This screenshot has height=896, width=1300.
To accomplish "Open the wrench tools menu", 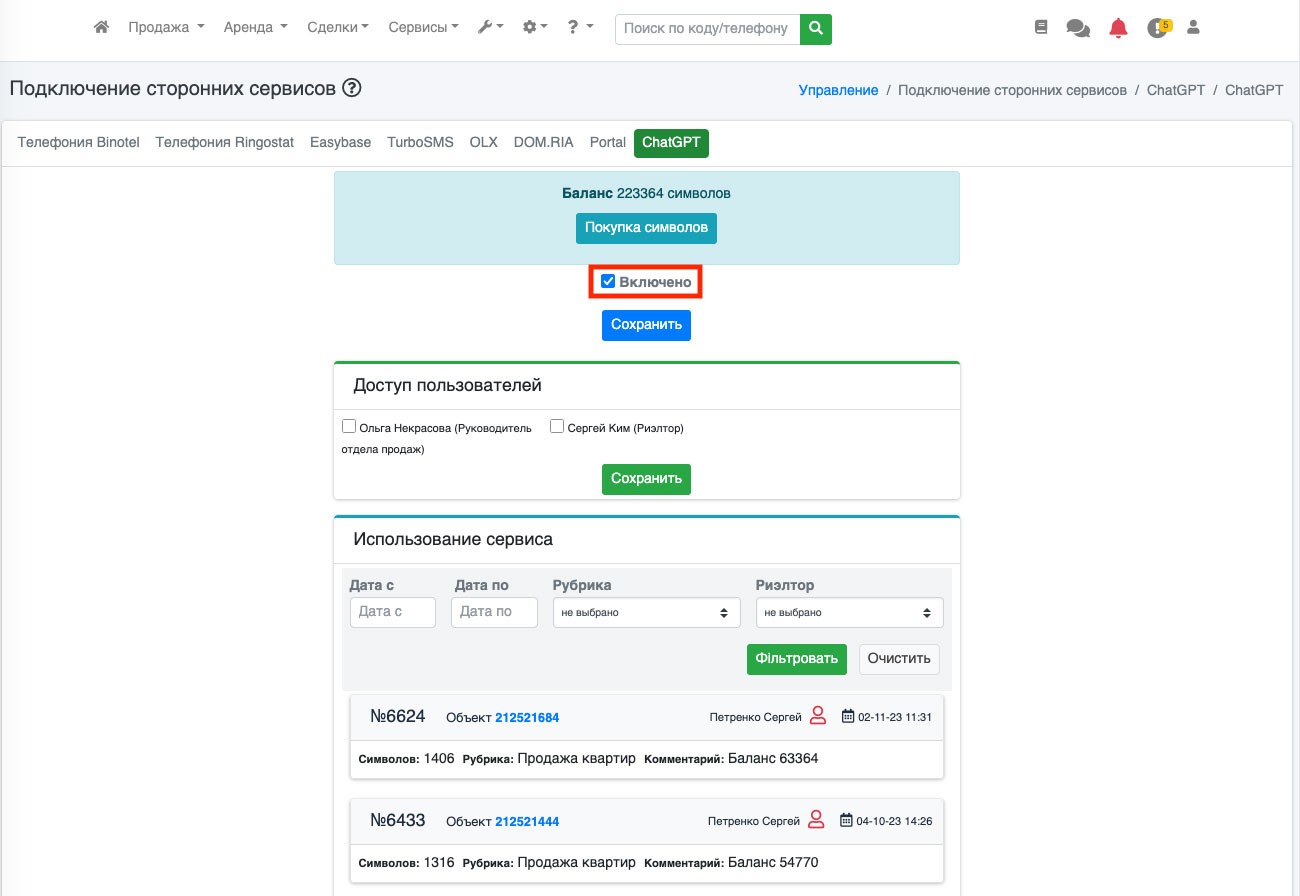I will pos(490,28).
